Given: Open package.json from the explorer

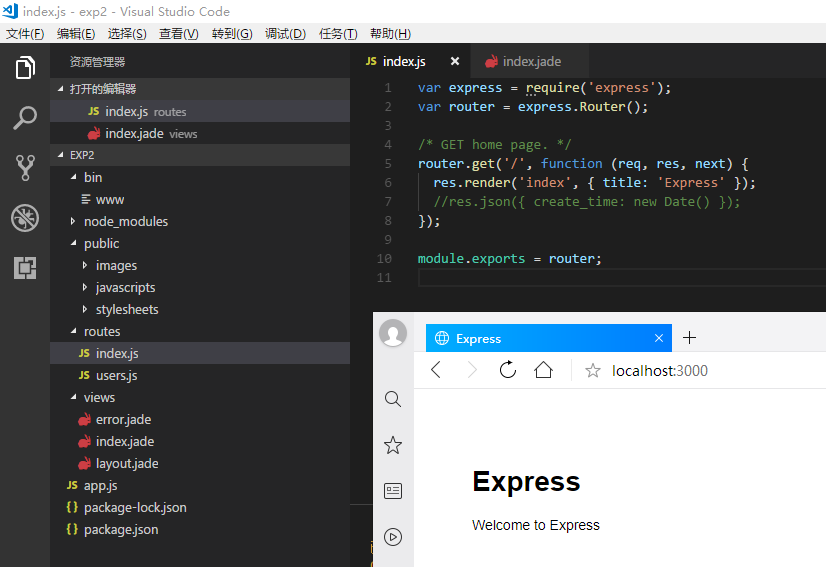Looking at the screenshot, I should pos(120,529).
